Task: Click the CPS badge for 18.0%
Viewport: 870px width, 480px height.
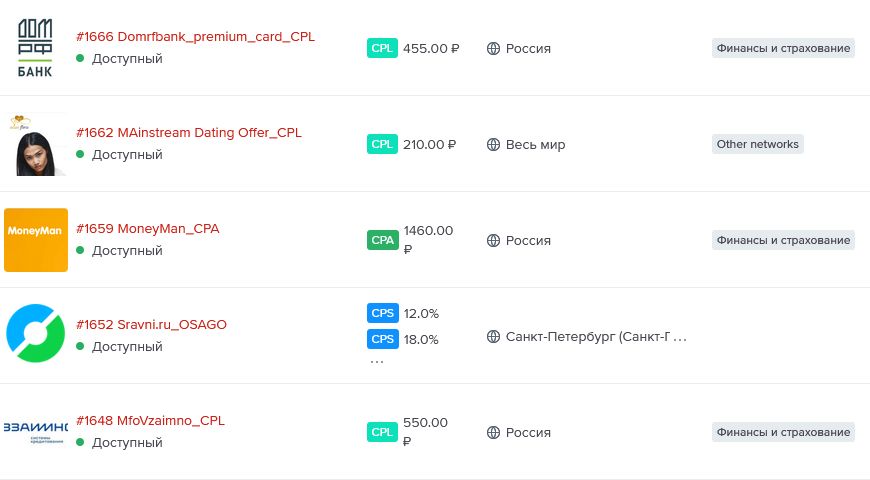Action: [382, 339]
